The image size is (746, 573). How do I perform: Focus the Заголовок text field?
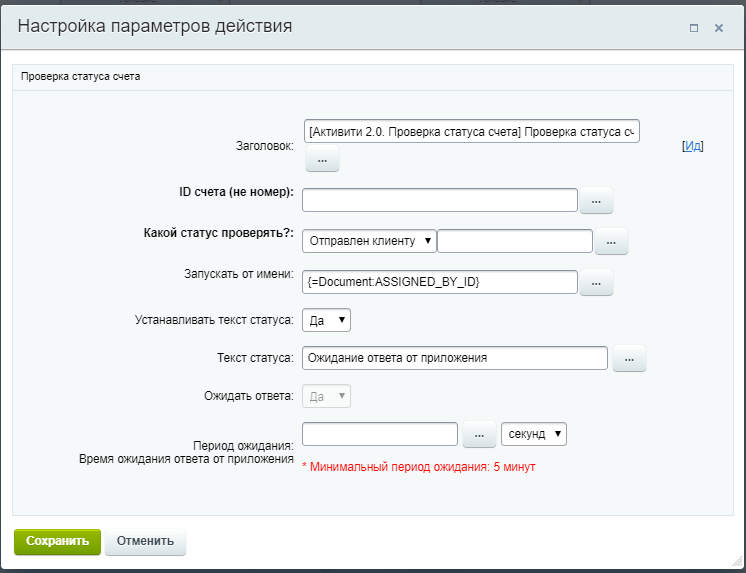click(x=471, y=132)
